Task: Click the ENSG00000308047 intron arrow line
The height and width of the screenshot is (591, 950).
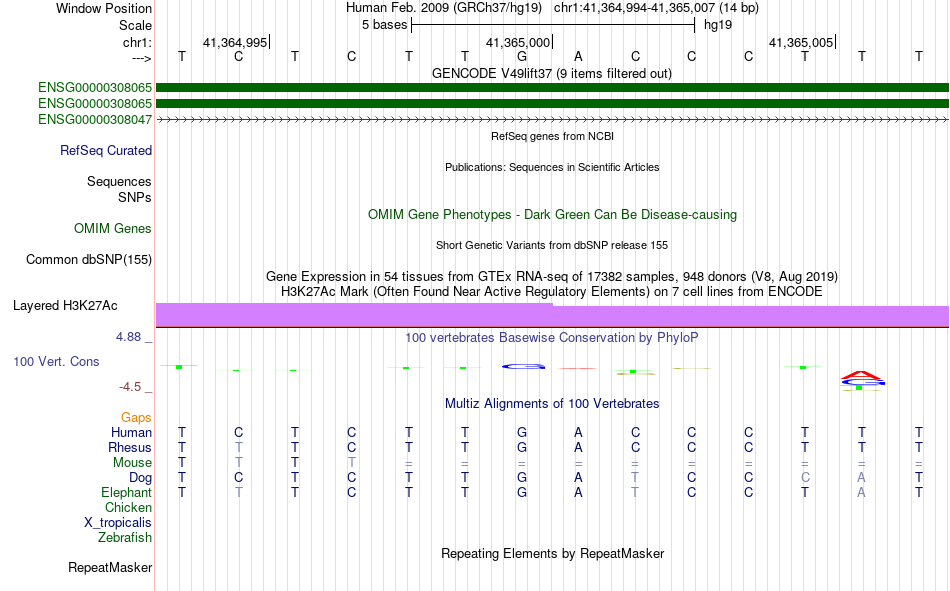Action: 552,120
